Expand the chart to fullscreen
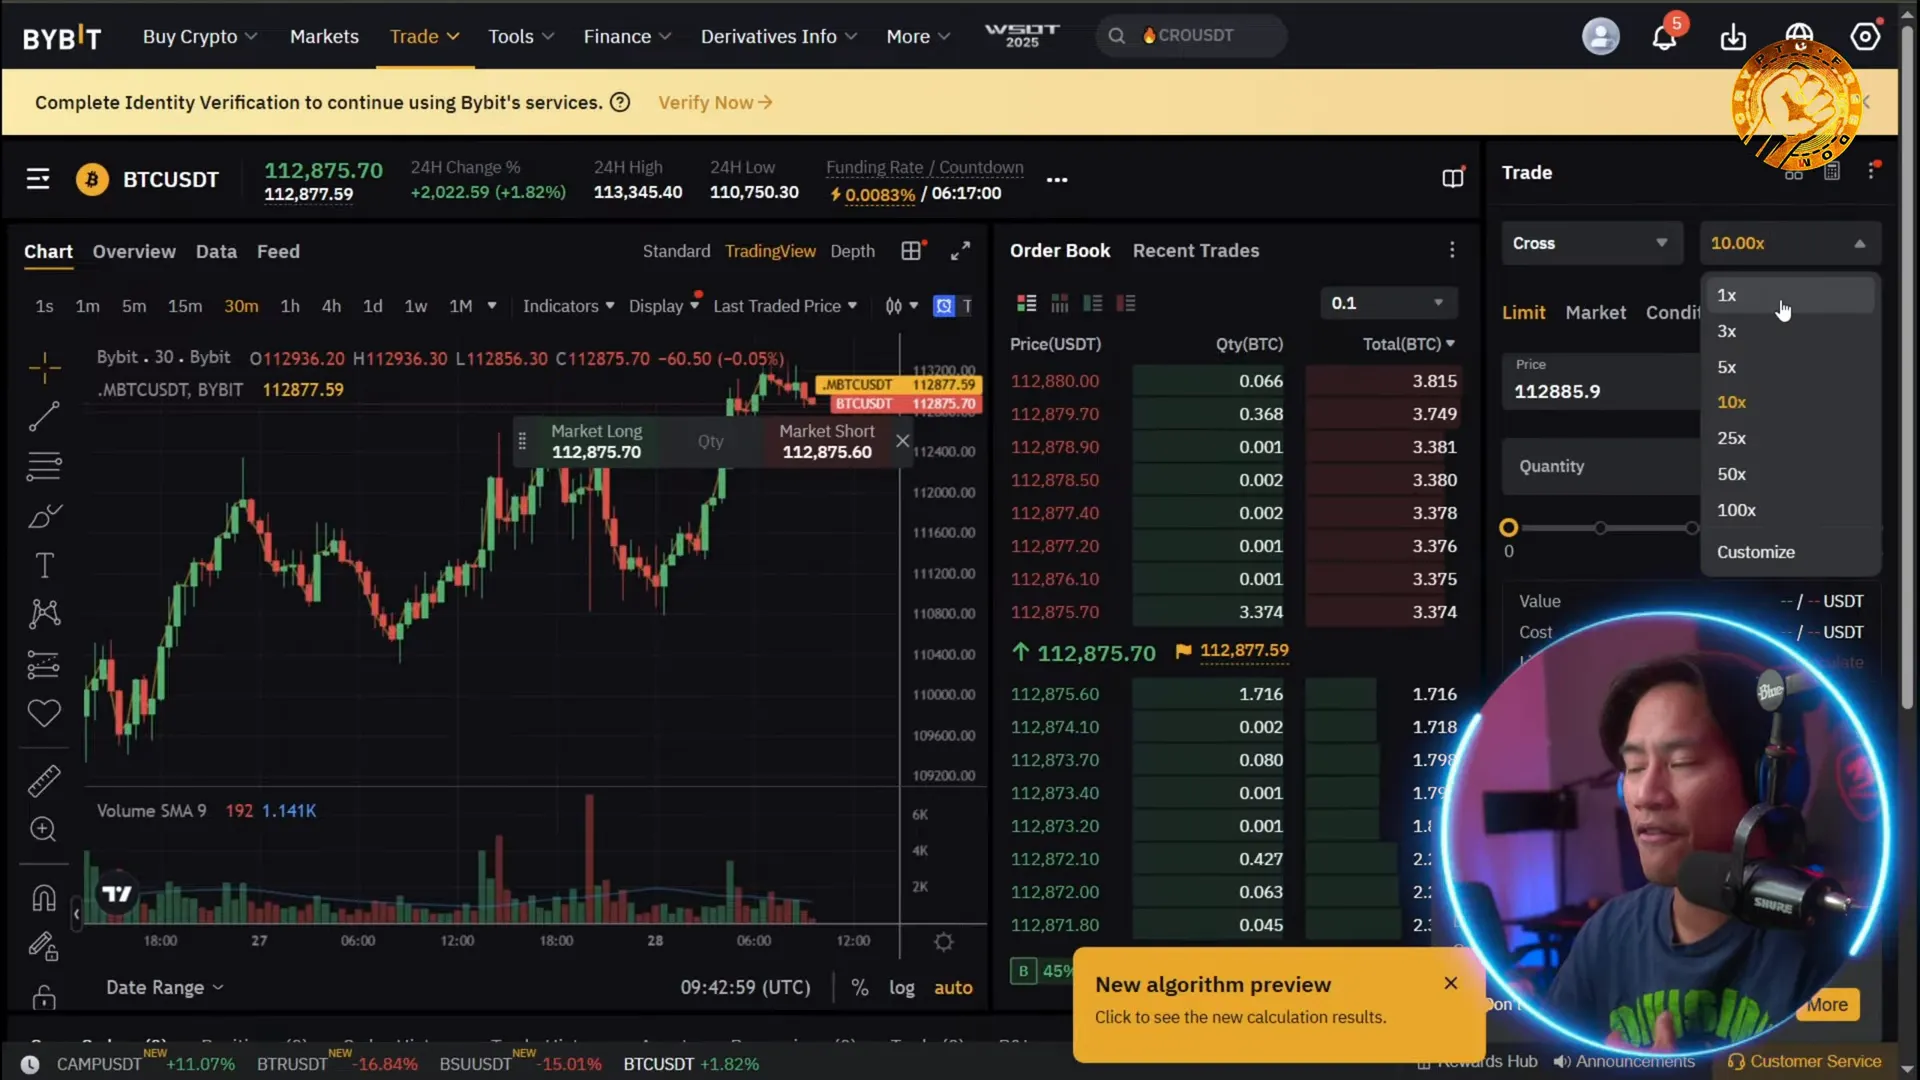 point(960,251)
